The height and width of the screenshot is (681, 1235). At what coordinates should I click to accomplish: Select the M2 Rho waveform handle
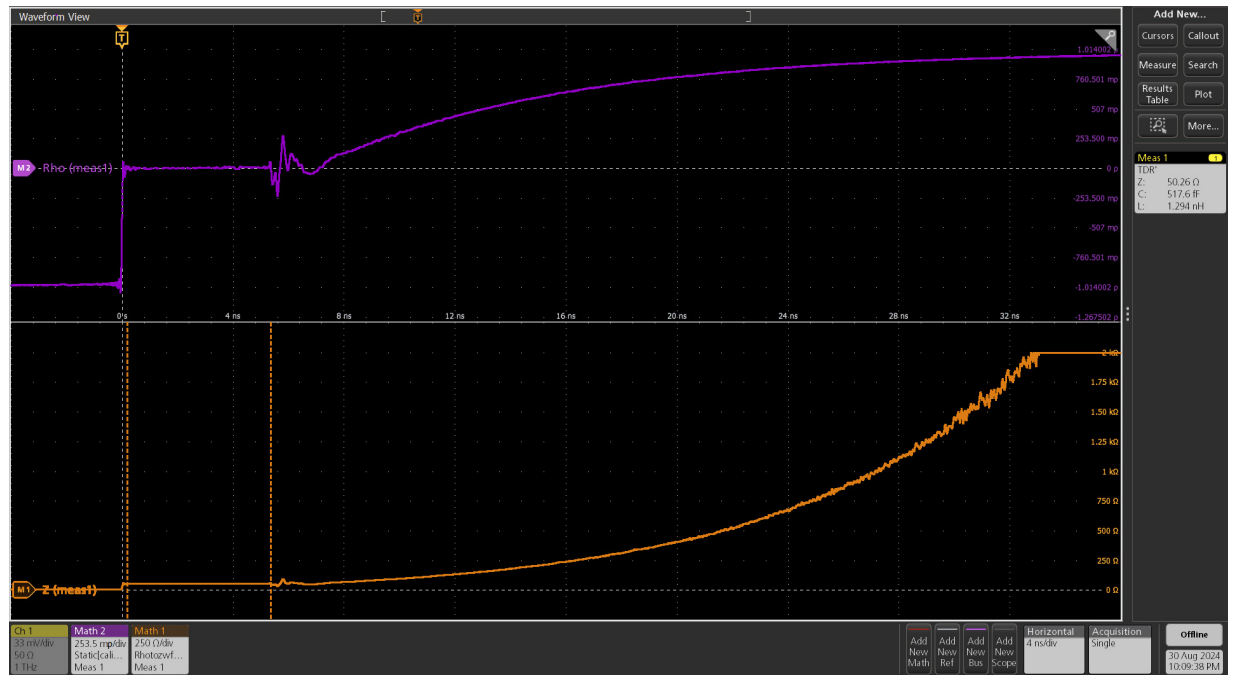pyautogui.click(x=23, y=168)
